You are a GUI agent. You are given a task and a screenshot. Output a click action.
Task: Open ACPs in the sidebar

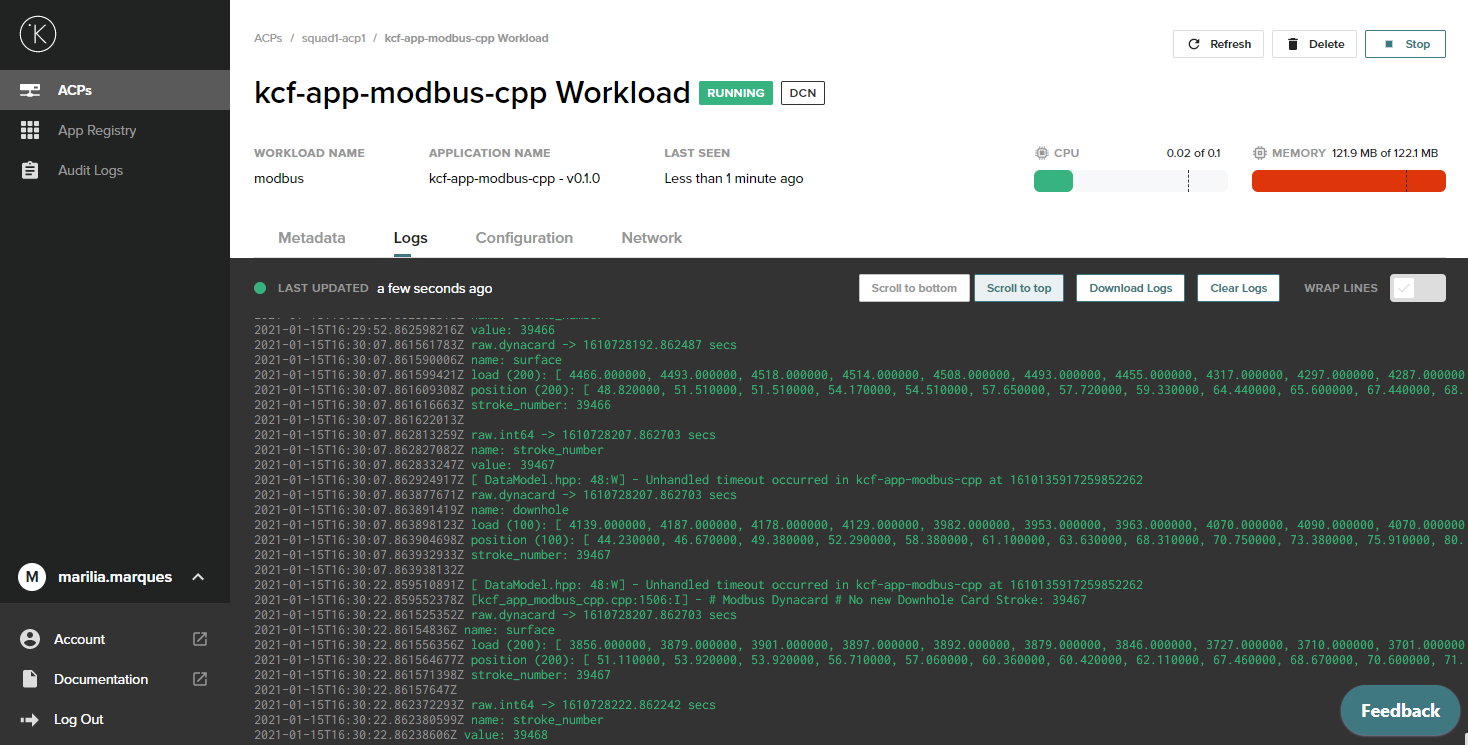(x=115, y=90)
